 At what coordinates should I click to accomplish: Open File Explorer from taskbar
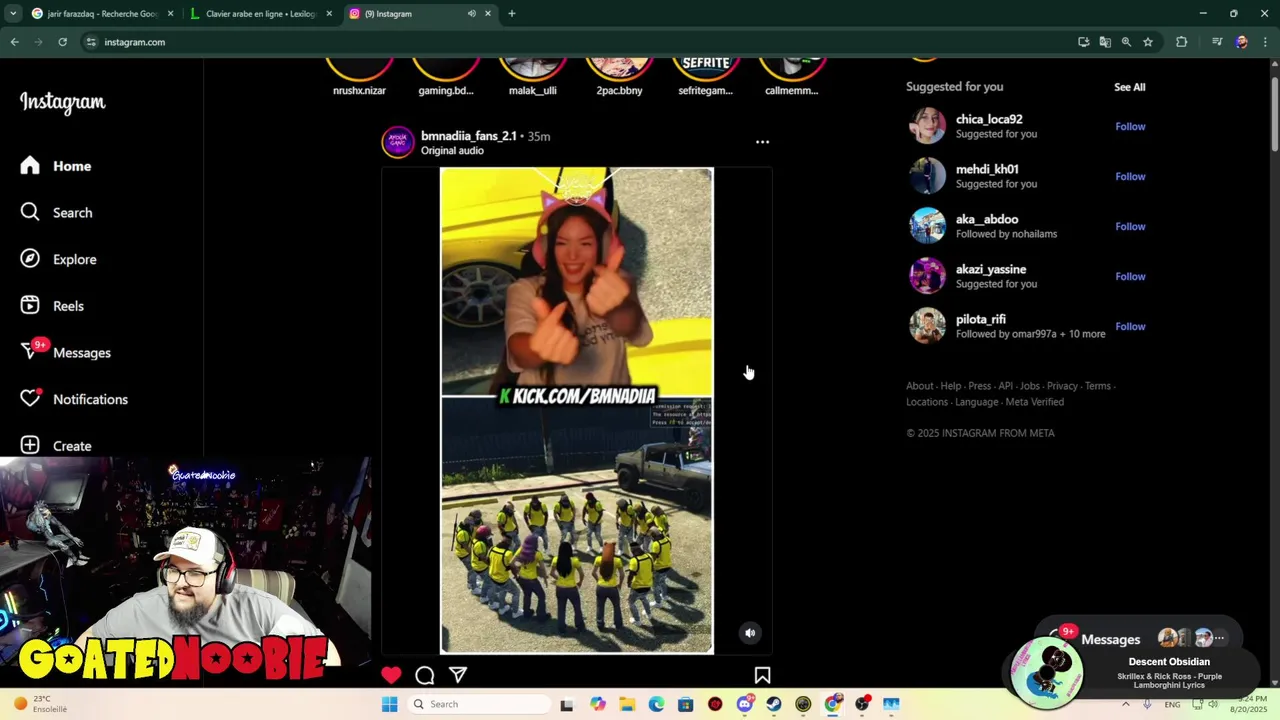tap(626, 704)
